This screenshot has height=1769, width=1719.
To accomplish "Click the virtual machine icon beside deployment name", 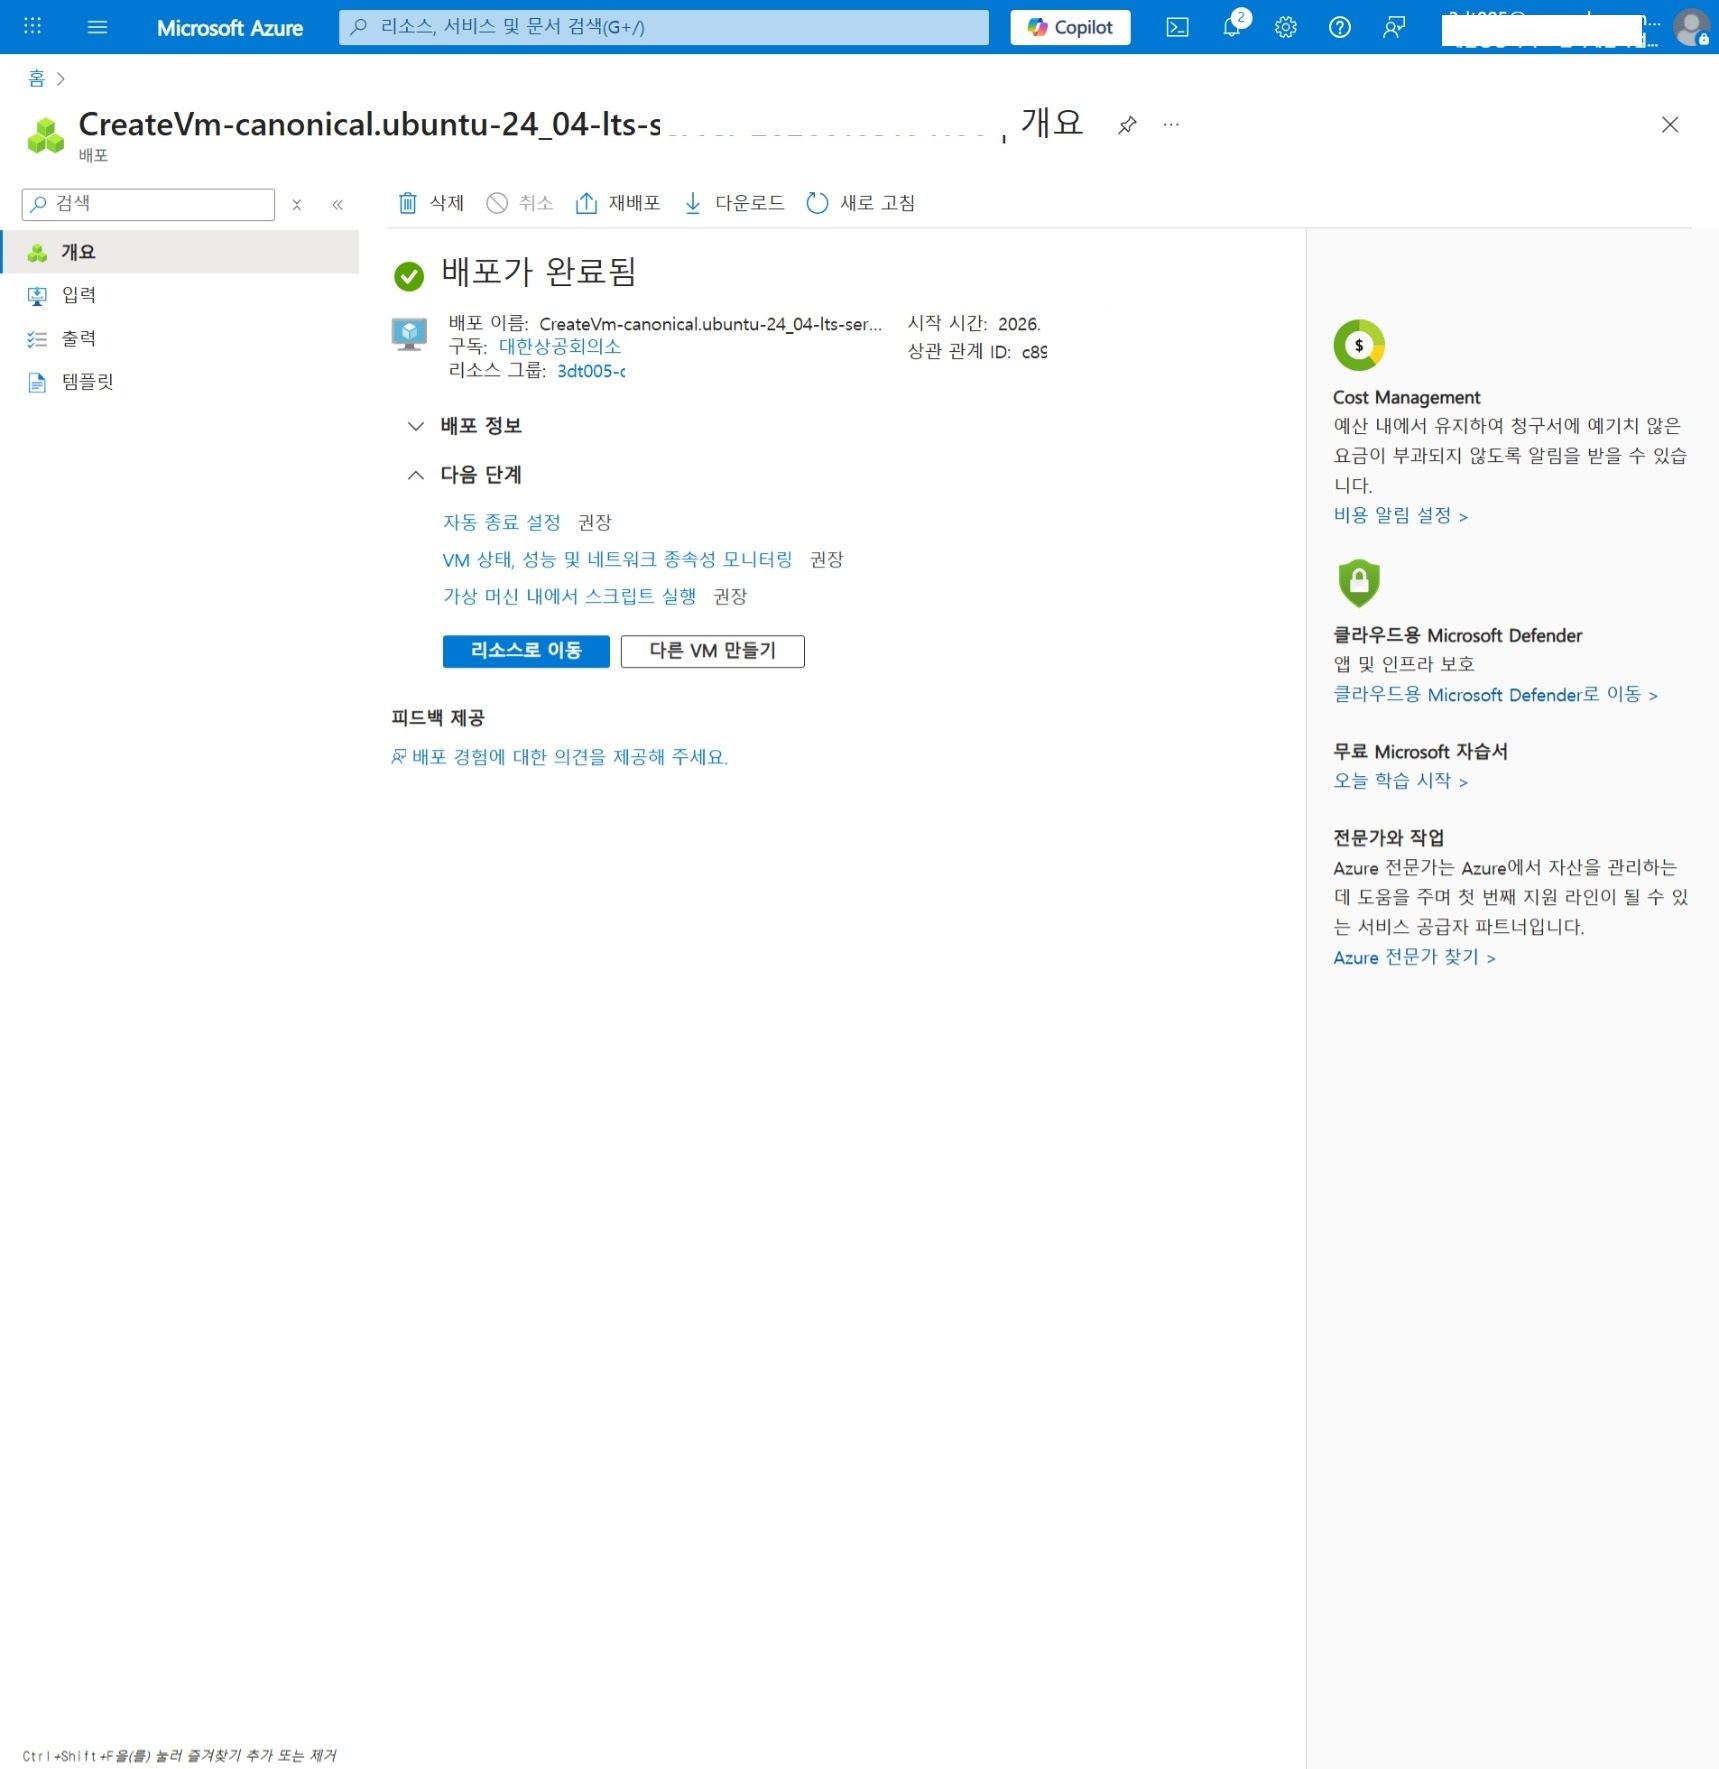I will point(409,334).
